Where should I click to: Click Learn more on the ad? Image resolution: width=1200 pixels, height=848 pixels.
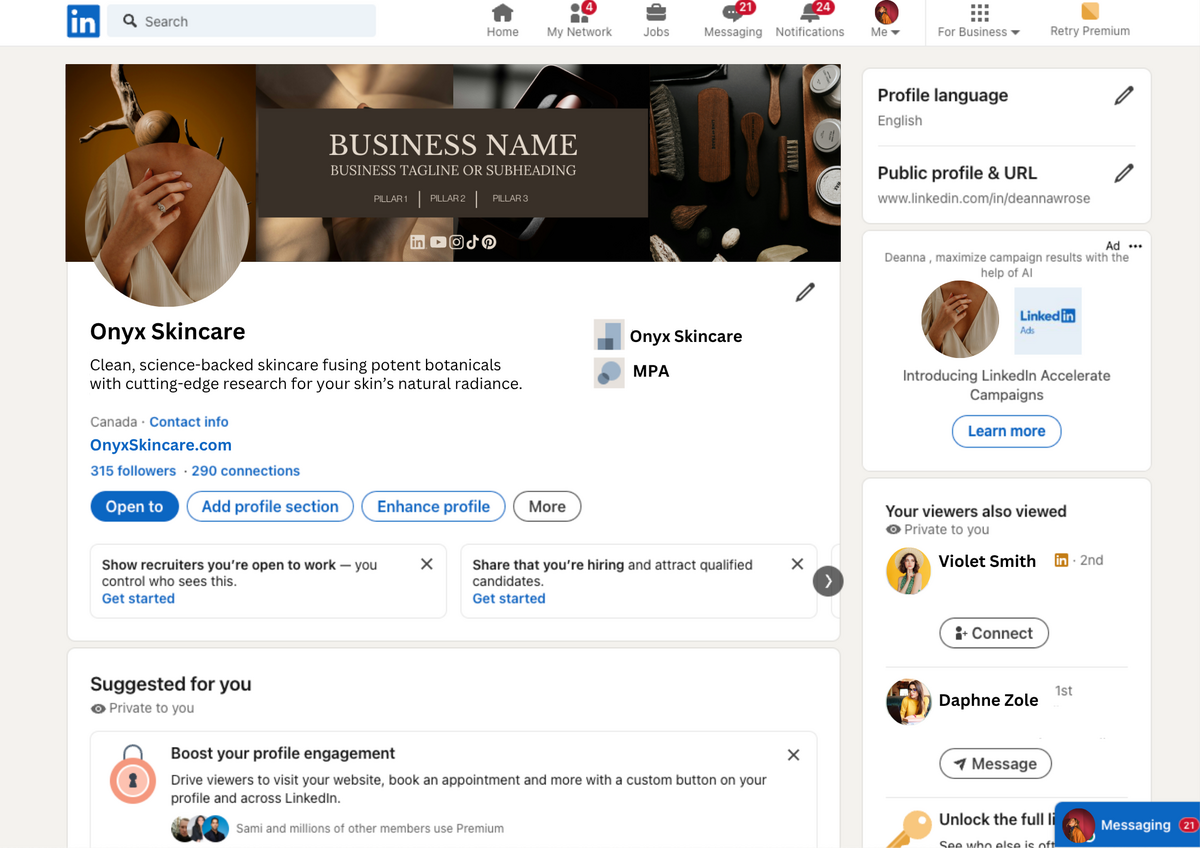click(x=1006, y=431)
